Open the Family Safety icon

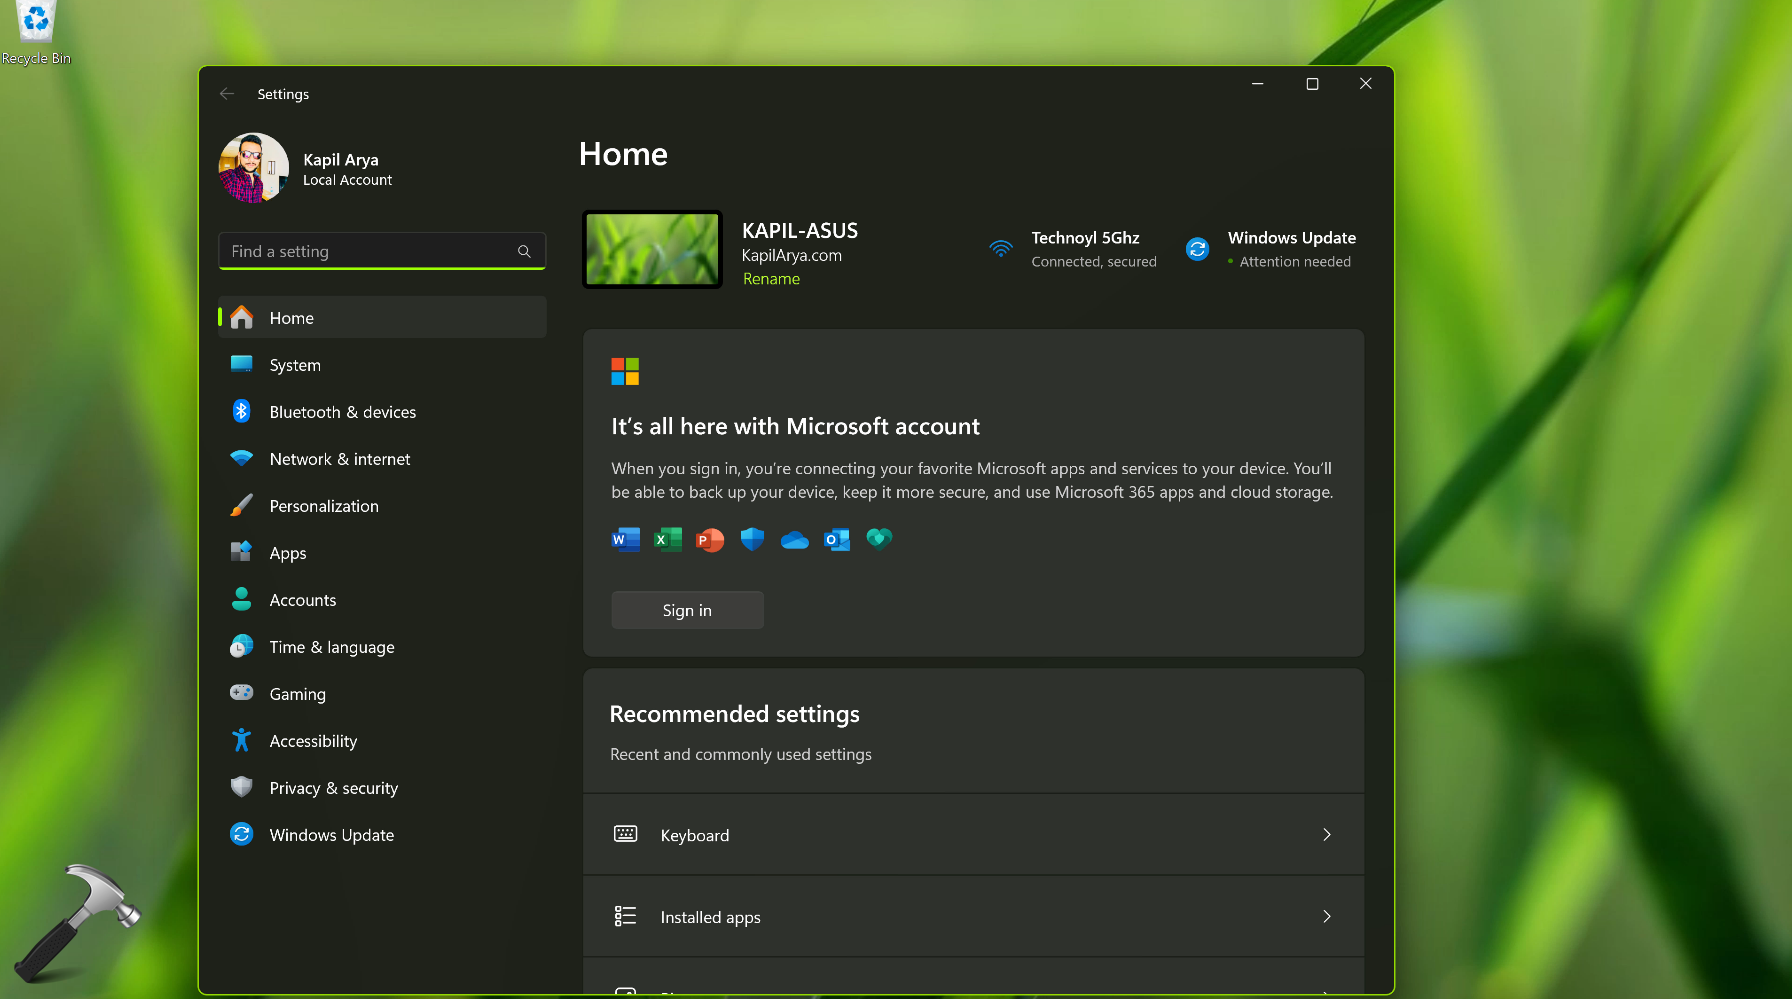point(879,539)
